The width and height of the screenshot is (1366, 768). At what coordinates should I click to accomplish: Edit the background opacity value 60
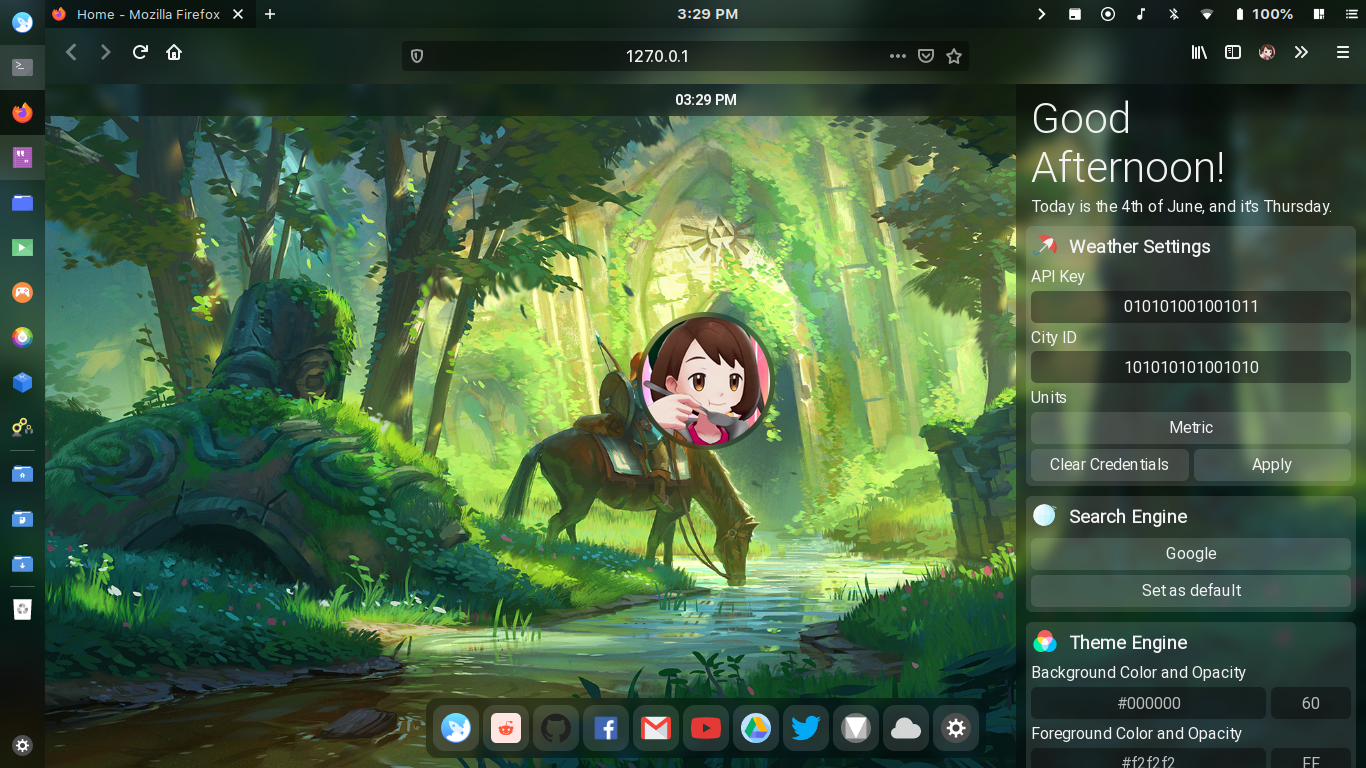point(1311,703)
